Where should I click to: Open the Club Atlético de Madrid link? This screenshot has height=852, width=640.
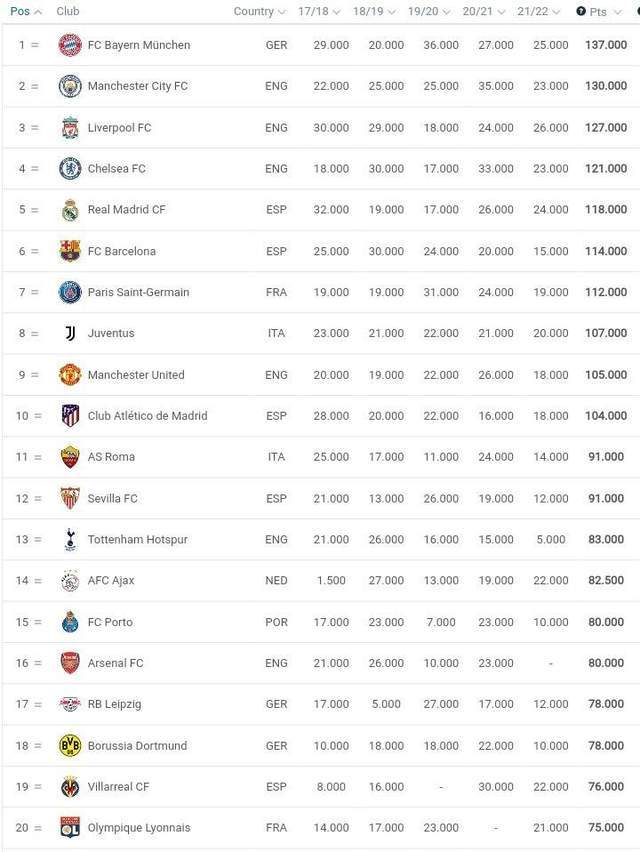(x=148, y=416)
